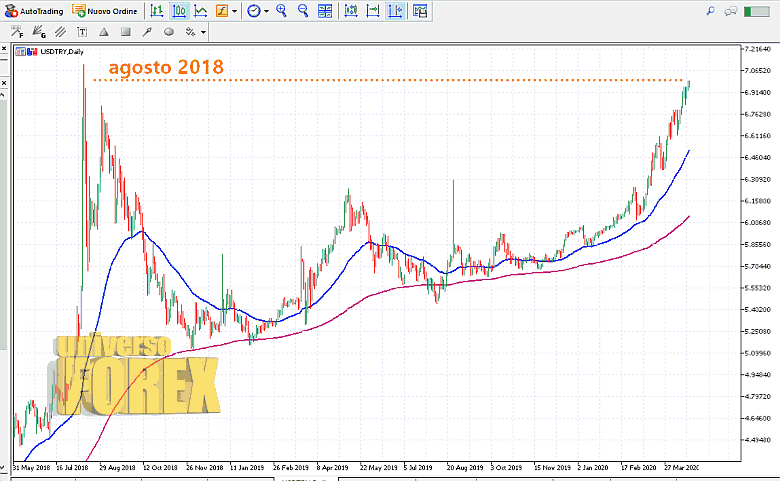
Task: Switch chart to line chart view
Action: [x=200, y=11]
